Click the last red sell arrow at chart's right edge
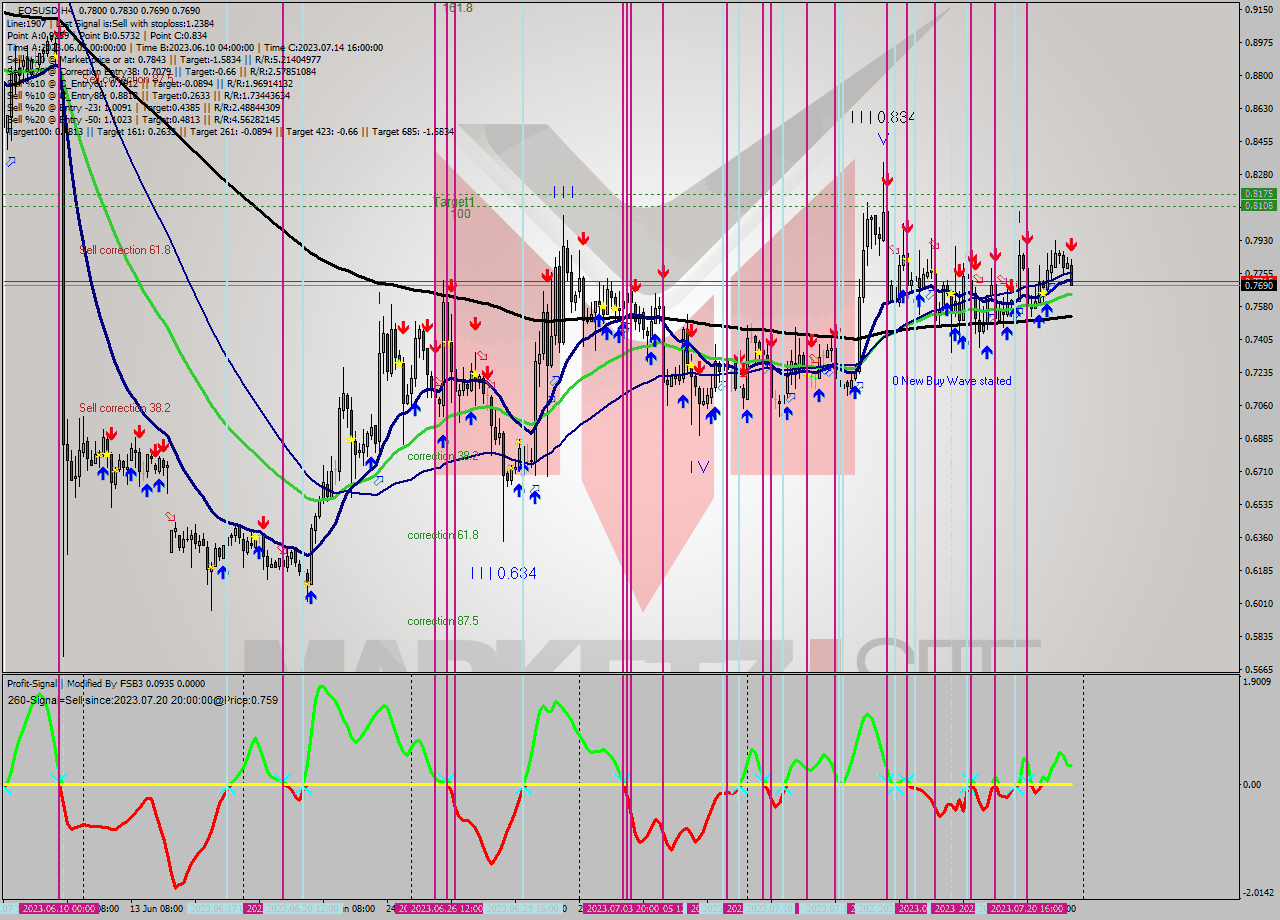 point(1071,245)
